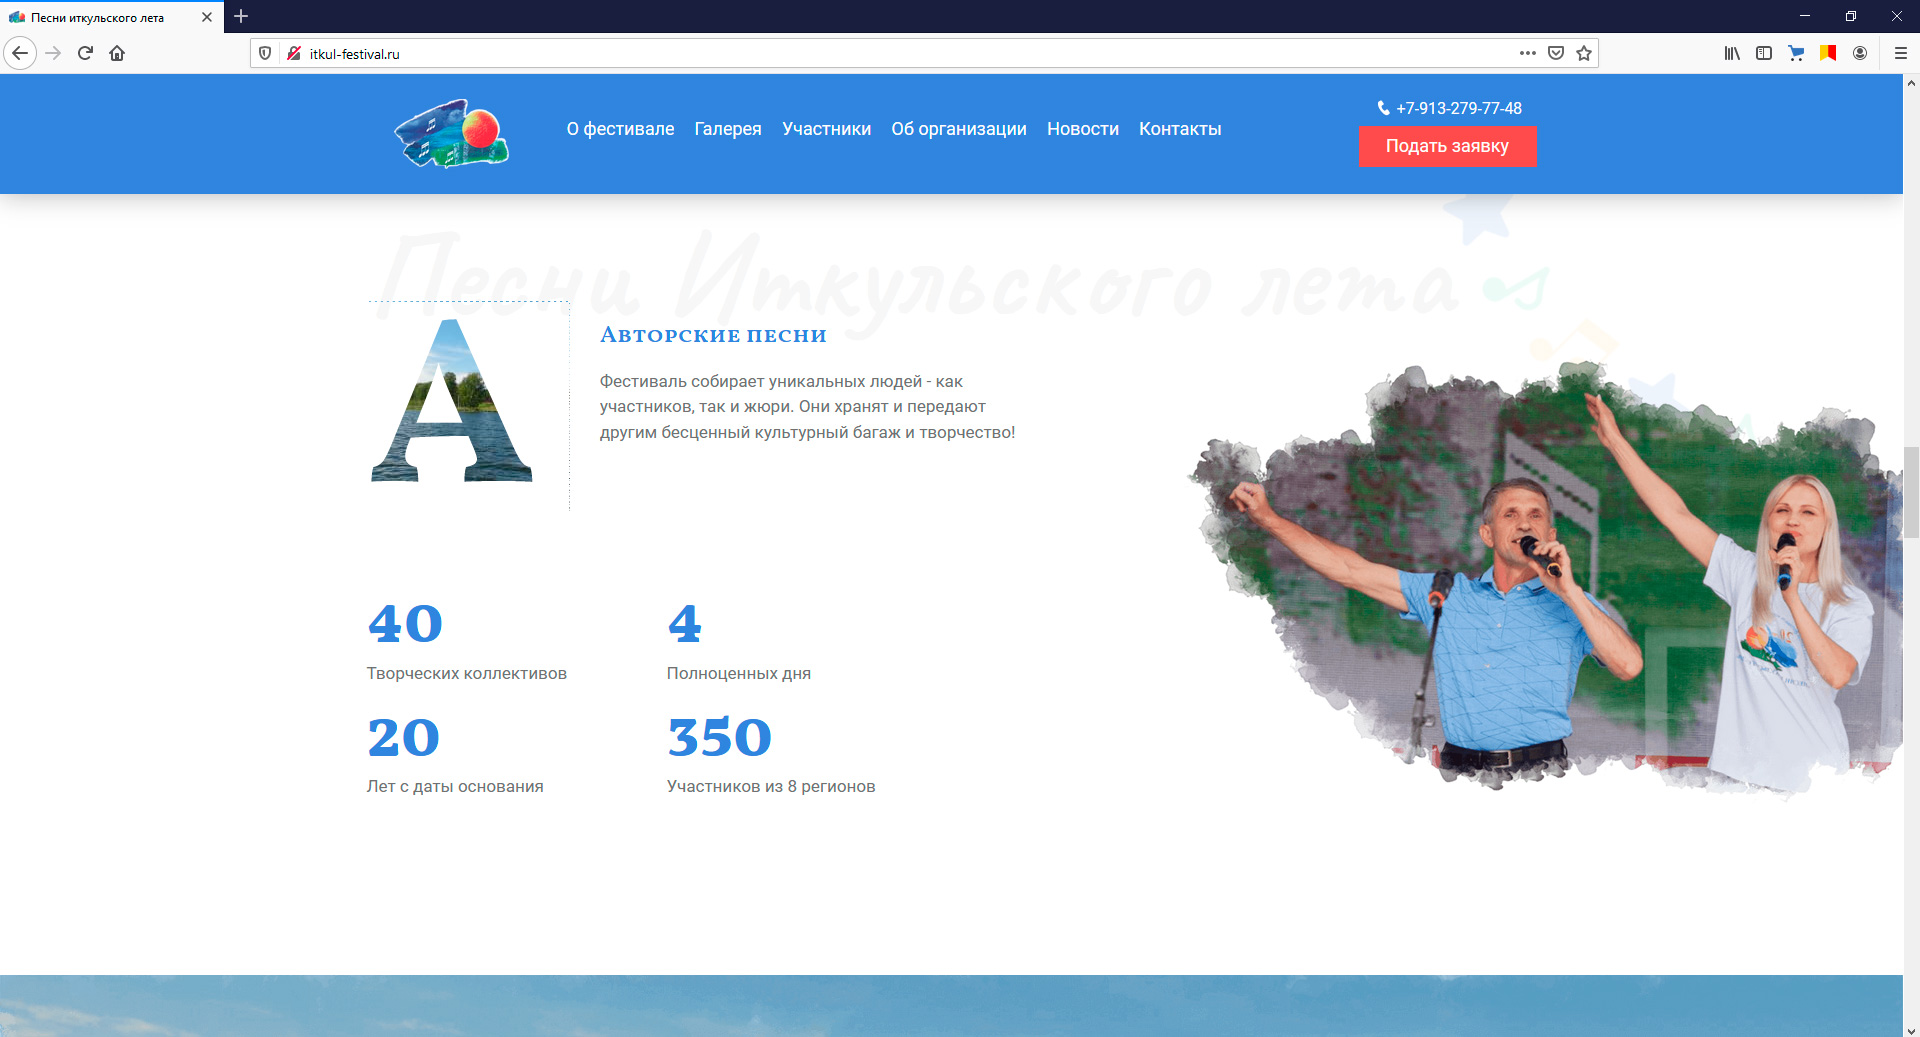Click the festival description paragraph
This screenshot has height=1037, width=1920.
click(x=807, y=407)
